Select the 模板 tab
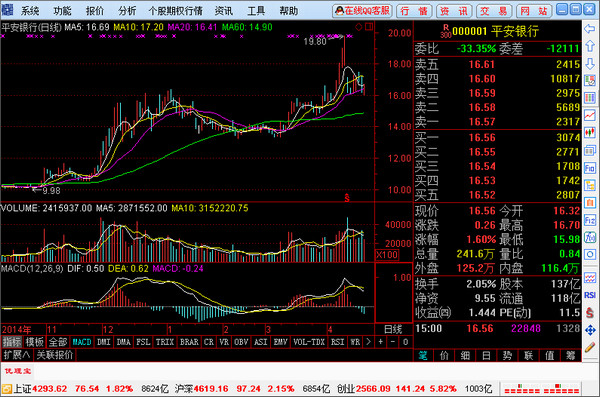 point(34,342)
